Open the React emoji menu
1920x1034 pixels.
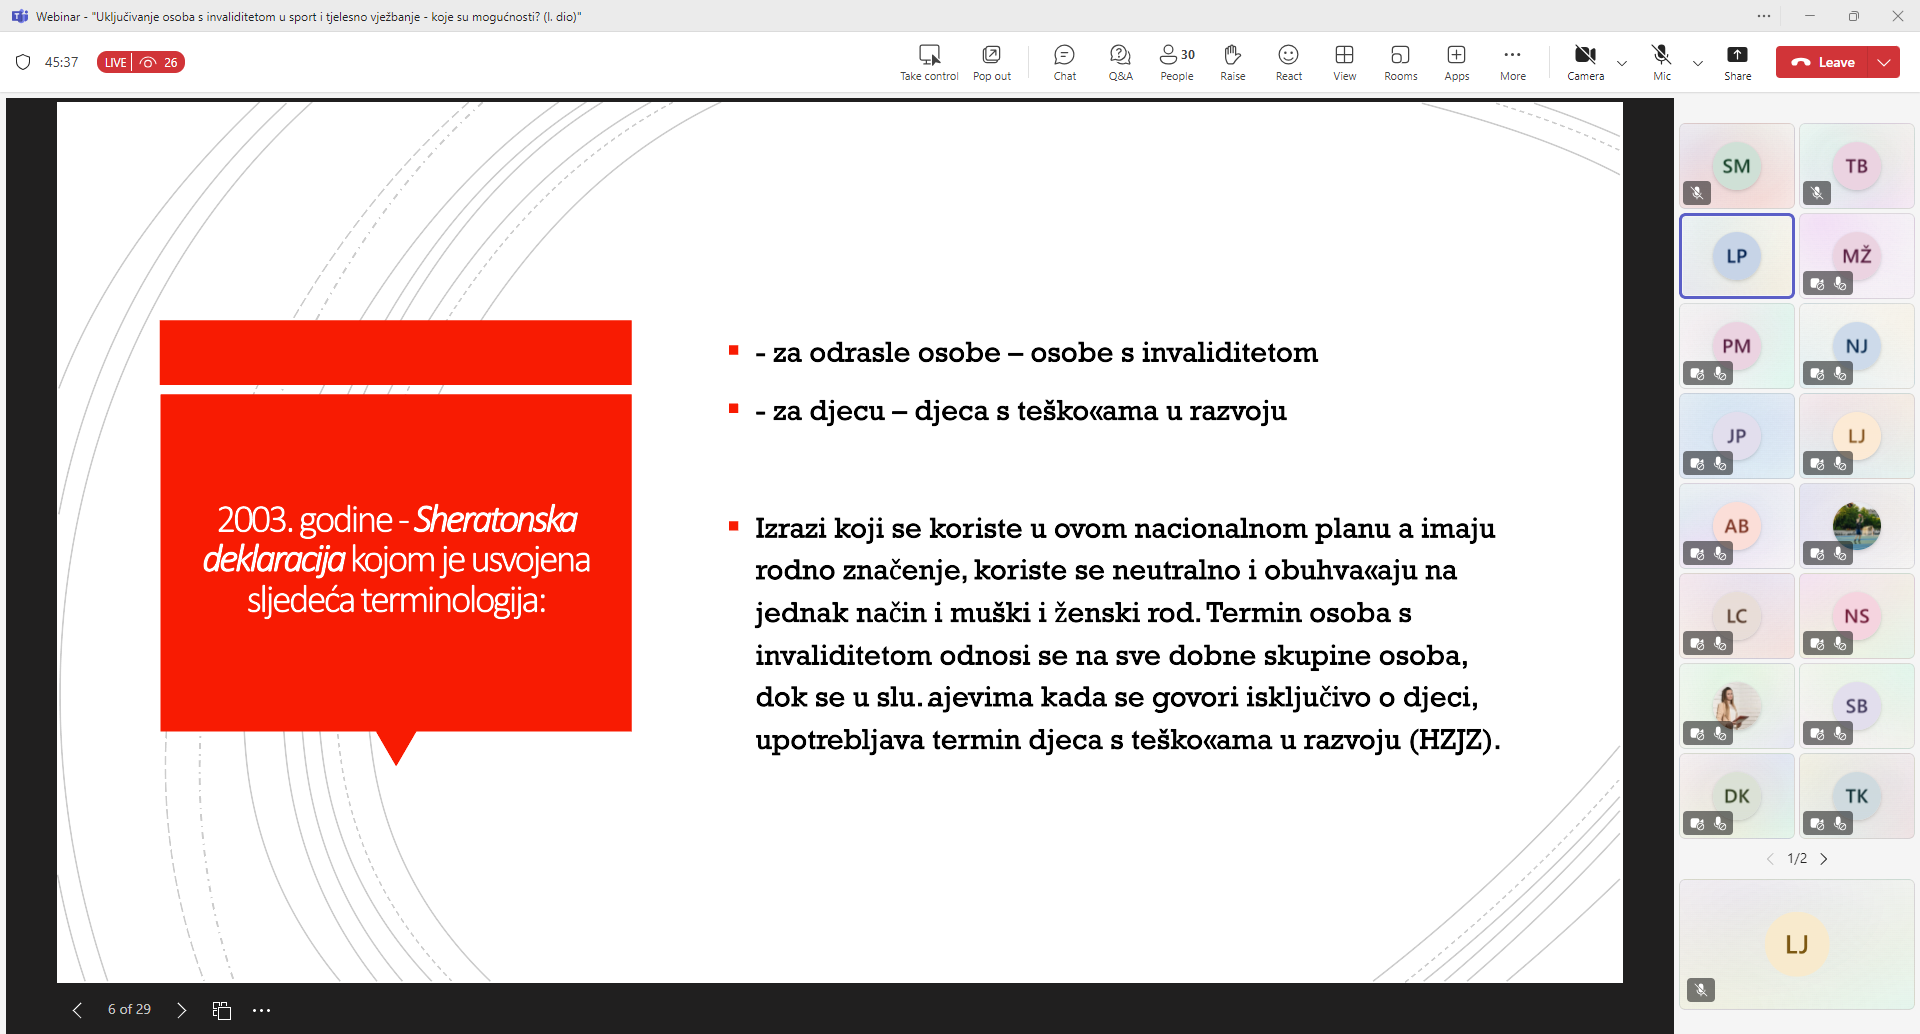click(1289, 62)
